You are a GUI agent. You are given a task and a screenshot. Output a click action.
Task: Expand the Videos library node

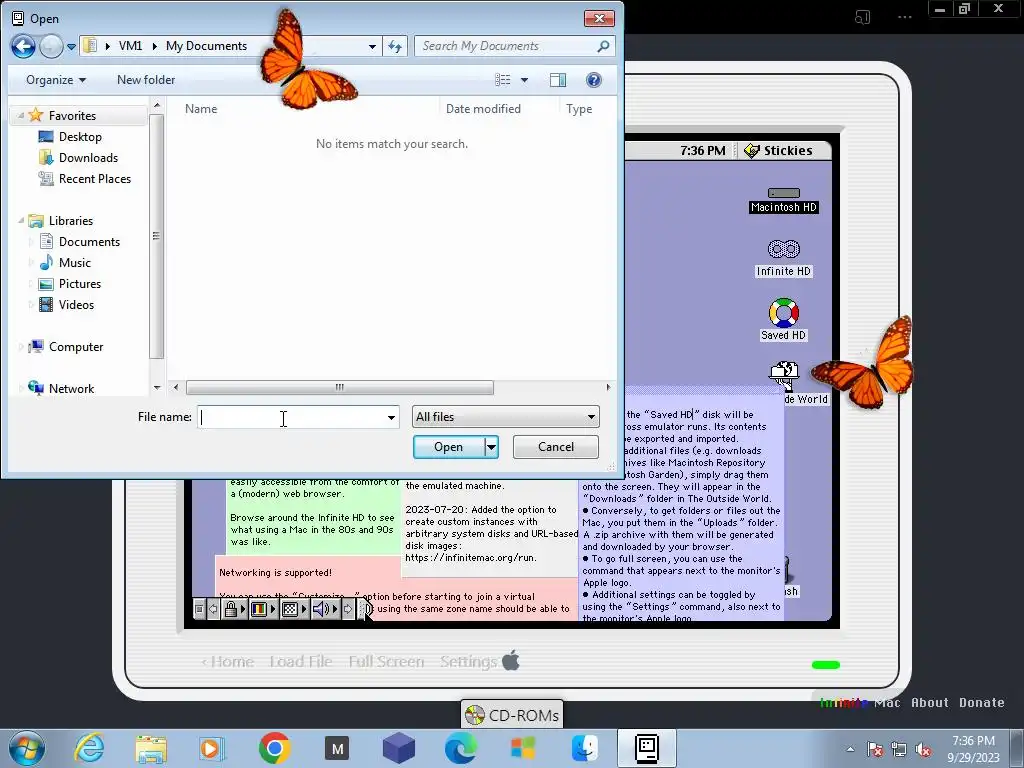click(x=31, y=304)
